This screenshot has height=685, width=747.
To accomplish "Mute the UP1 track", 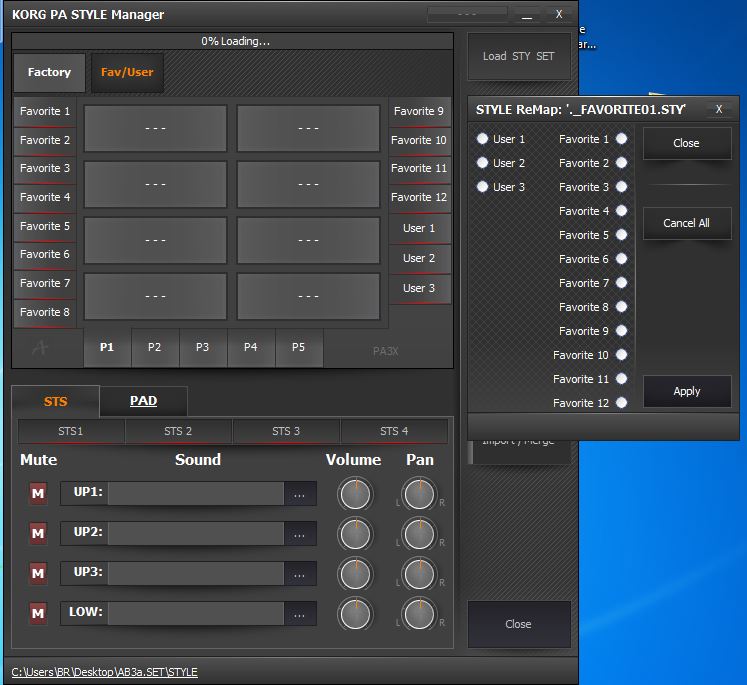I will click(38, 494).
